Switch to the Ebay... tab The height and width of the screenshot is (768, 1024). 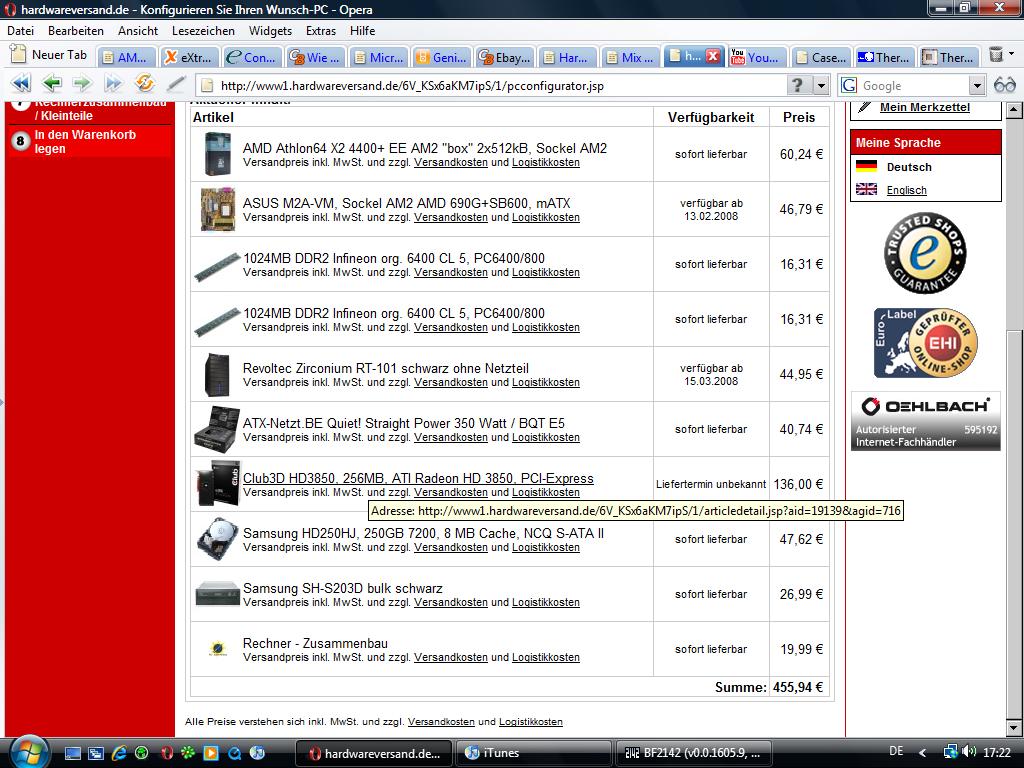[505, 57]
